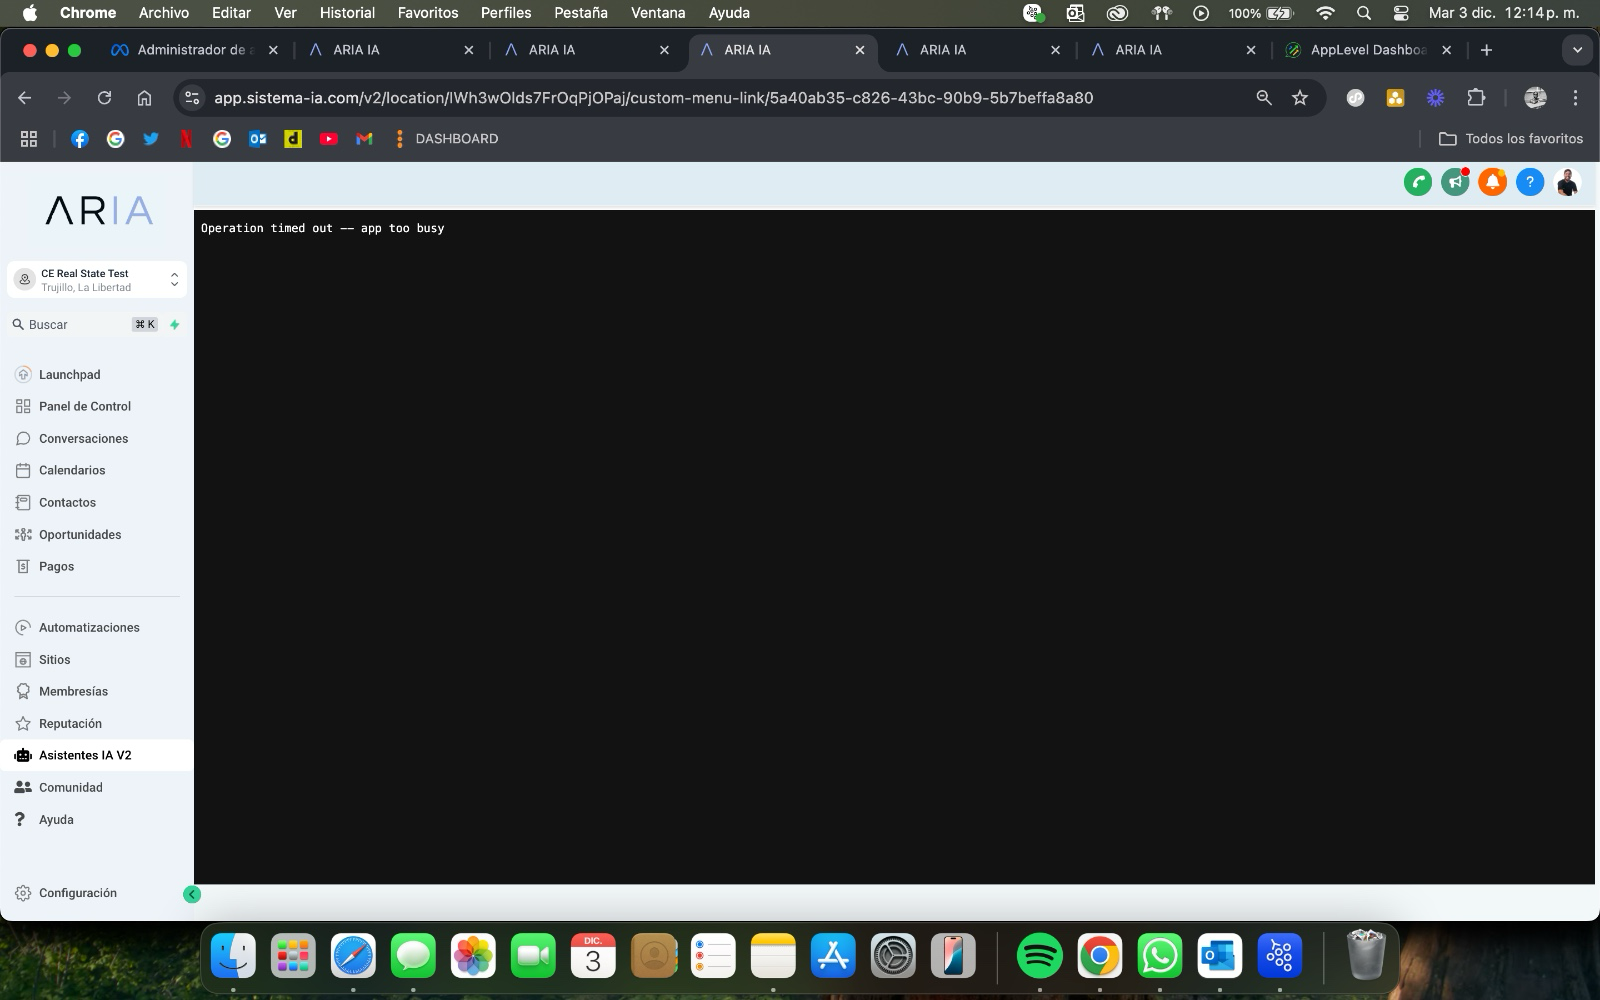Viewport: 1600px width, 1000px height.
Task: Open the Chrome browser menu dropdown
Action: [x=1575, y=98]
